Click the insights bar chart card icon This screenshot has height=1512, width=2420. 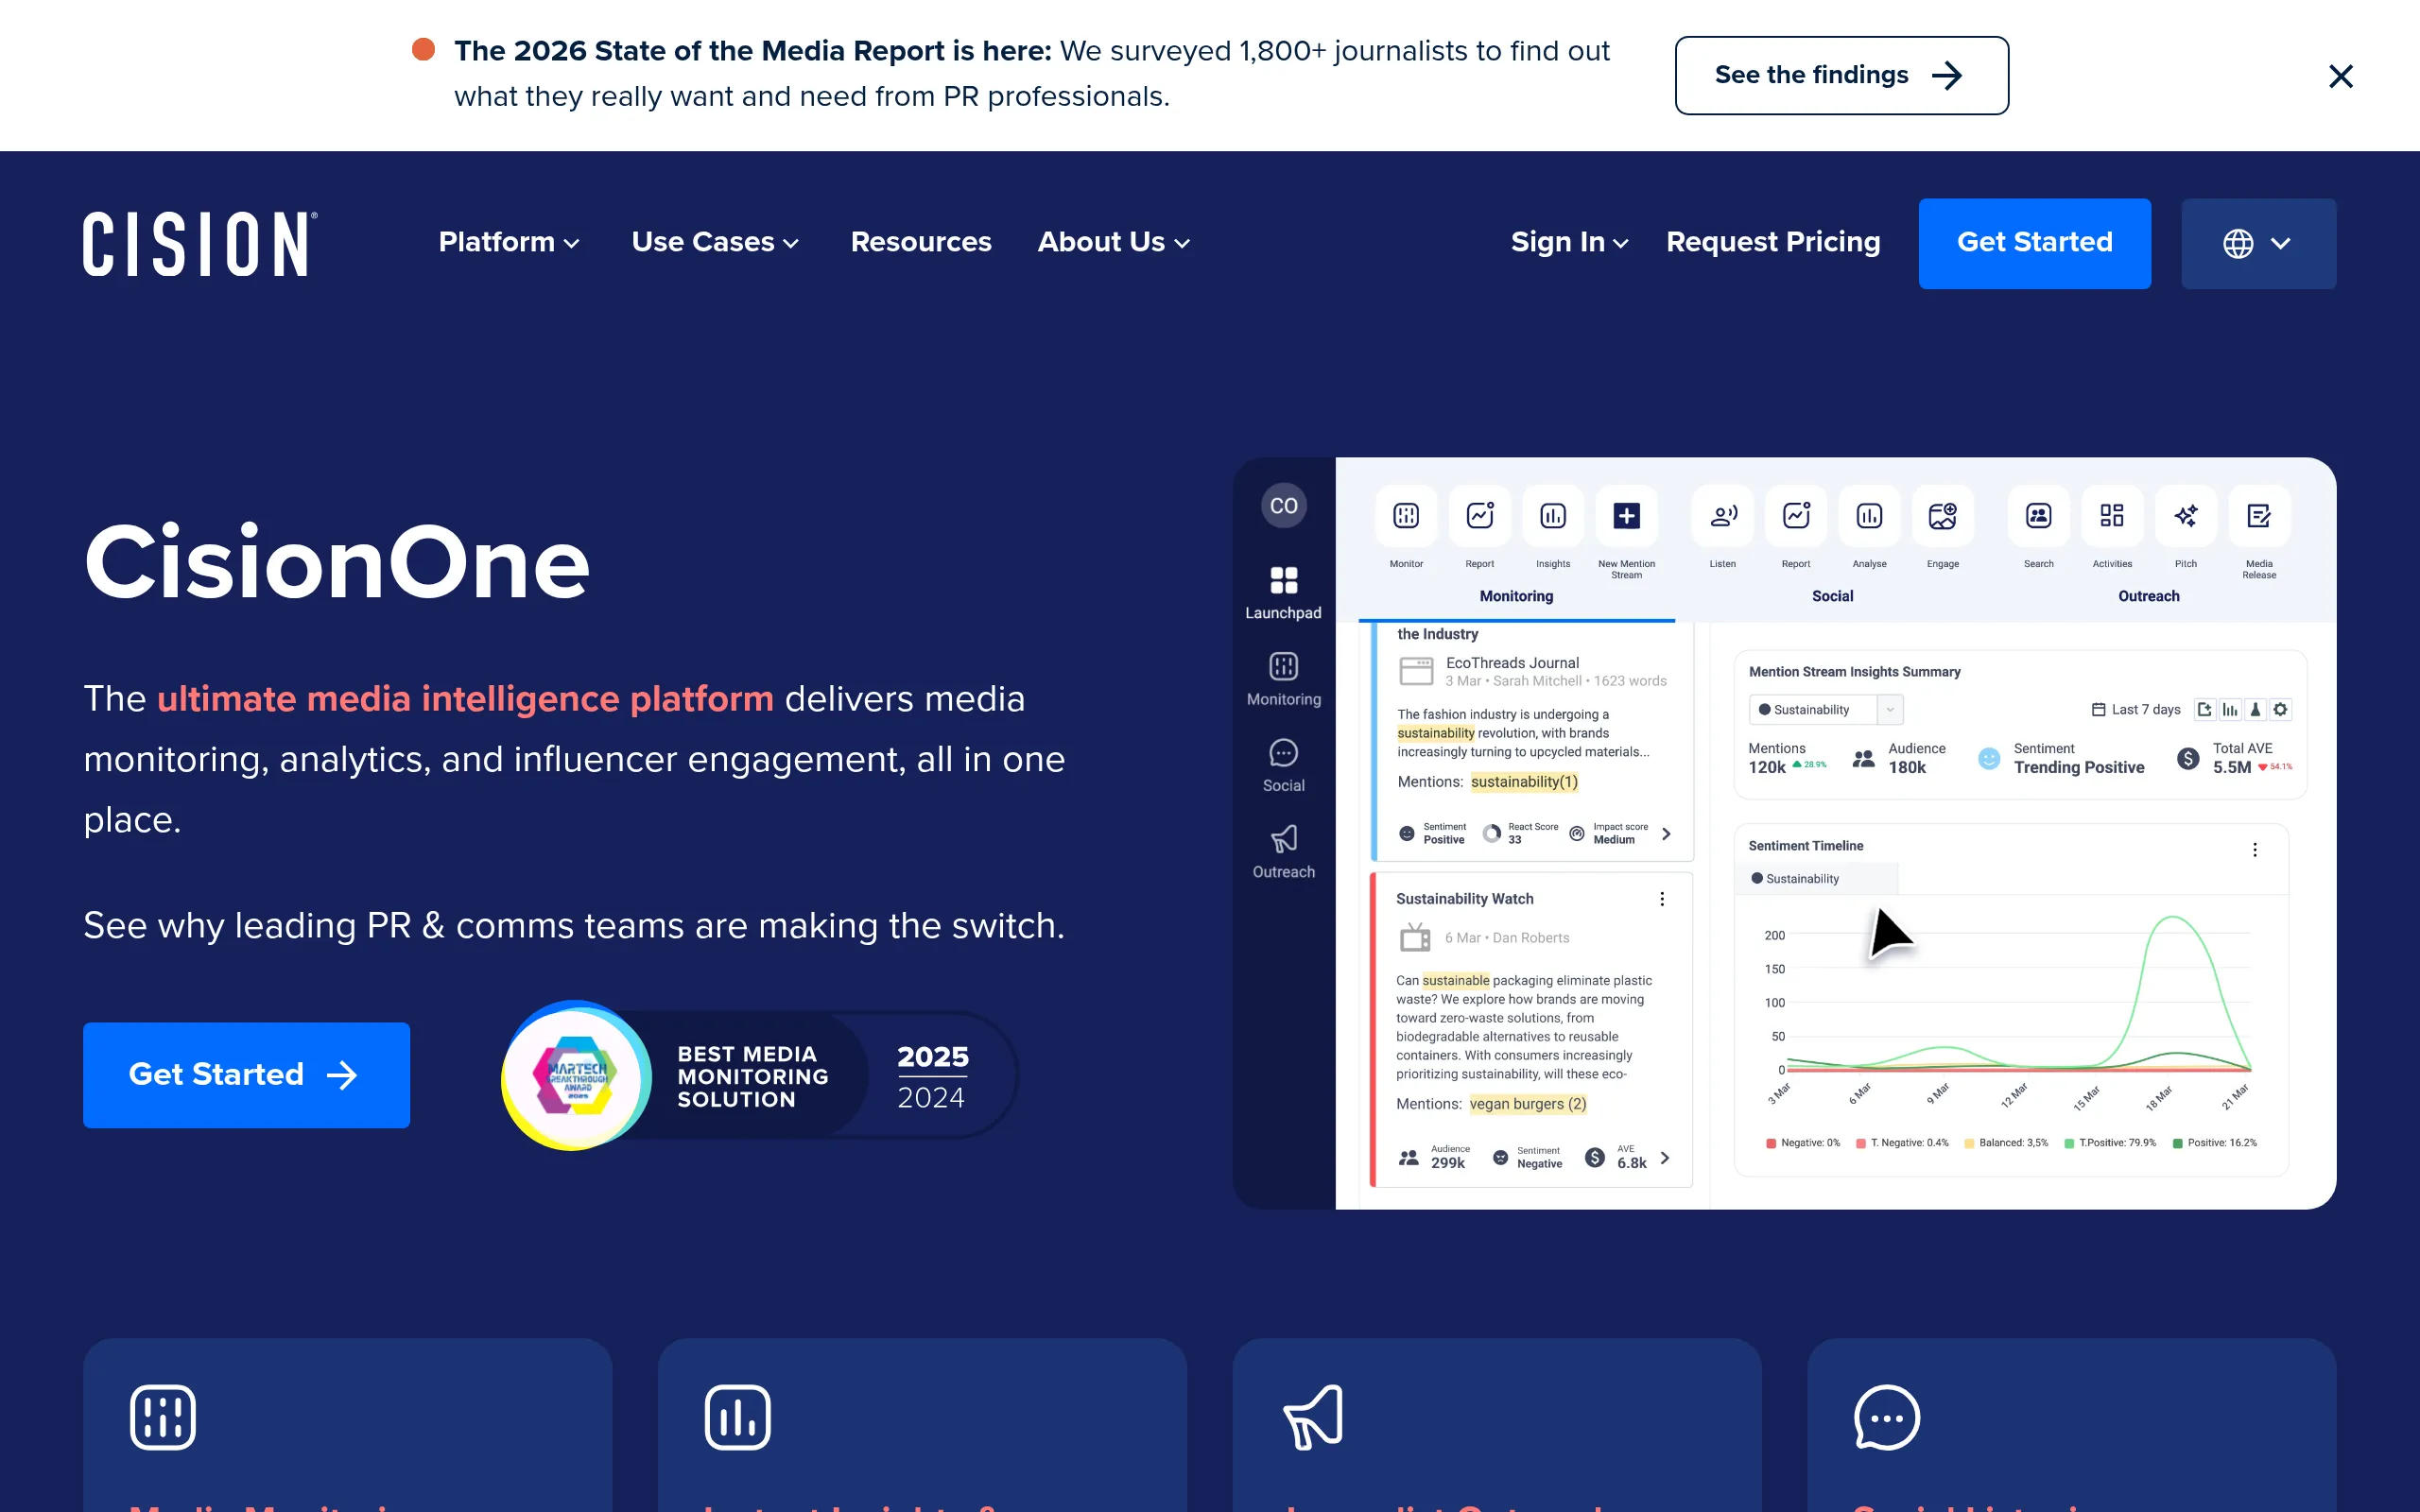click(x=738, y=1417)
